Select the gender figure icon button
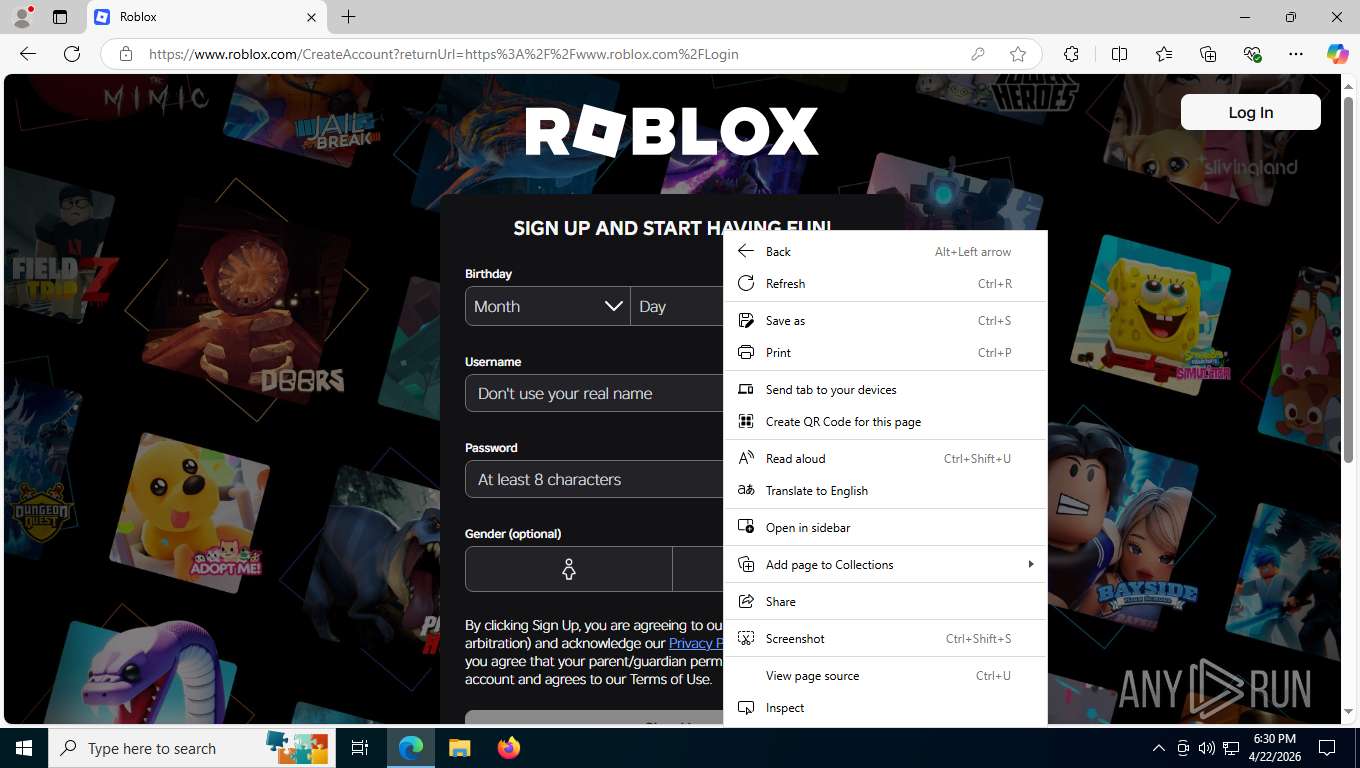Viewport: 1360px width, 768px height. coord(569,569)
